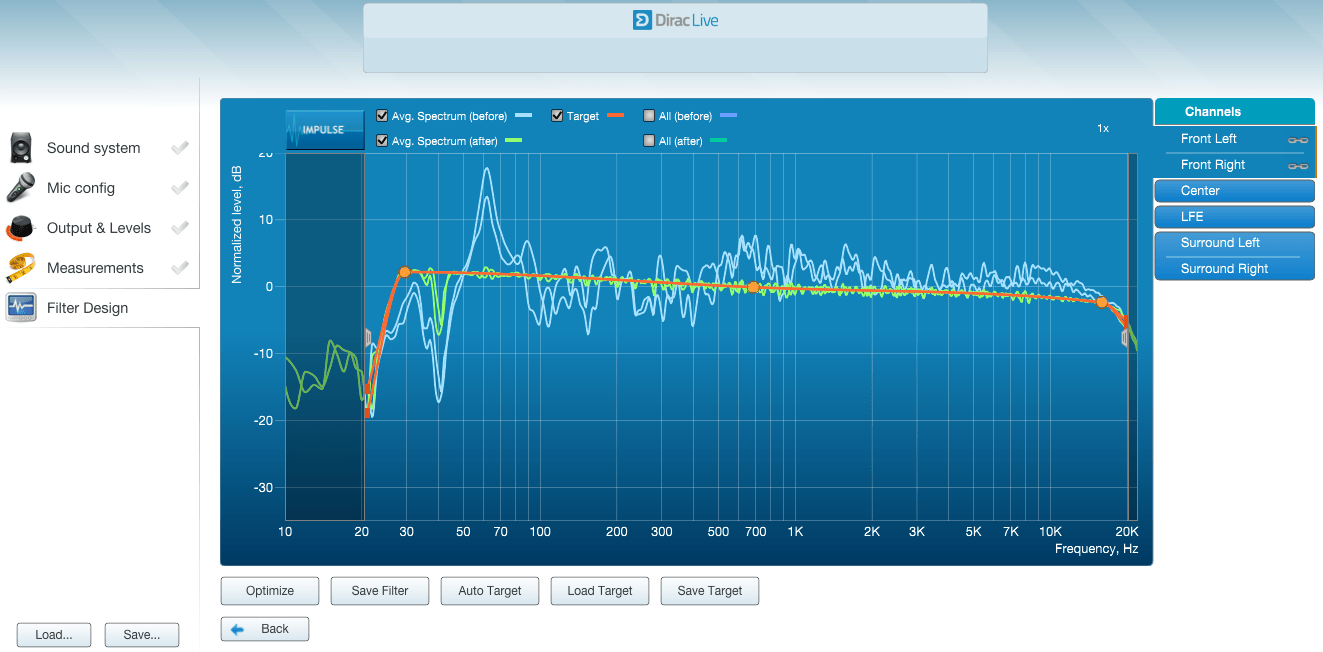The width and height of the screenshot is (1323, 652).
Task: Select the Center channel
Action: coord(1234,191)
